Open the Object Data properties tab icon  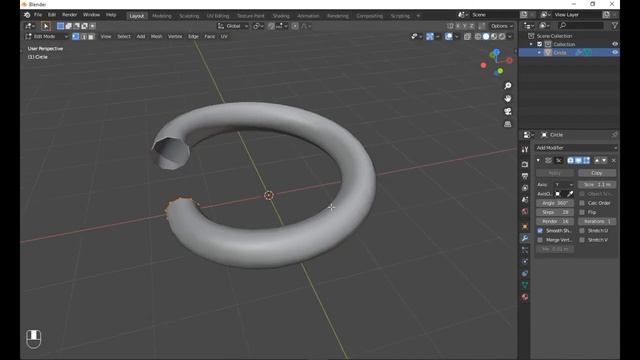pos(525,285)
